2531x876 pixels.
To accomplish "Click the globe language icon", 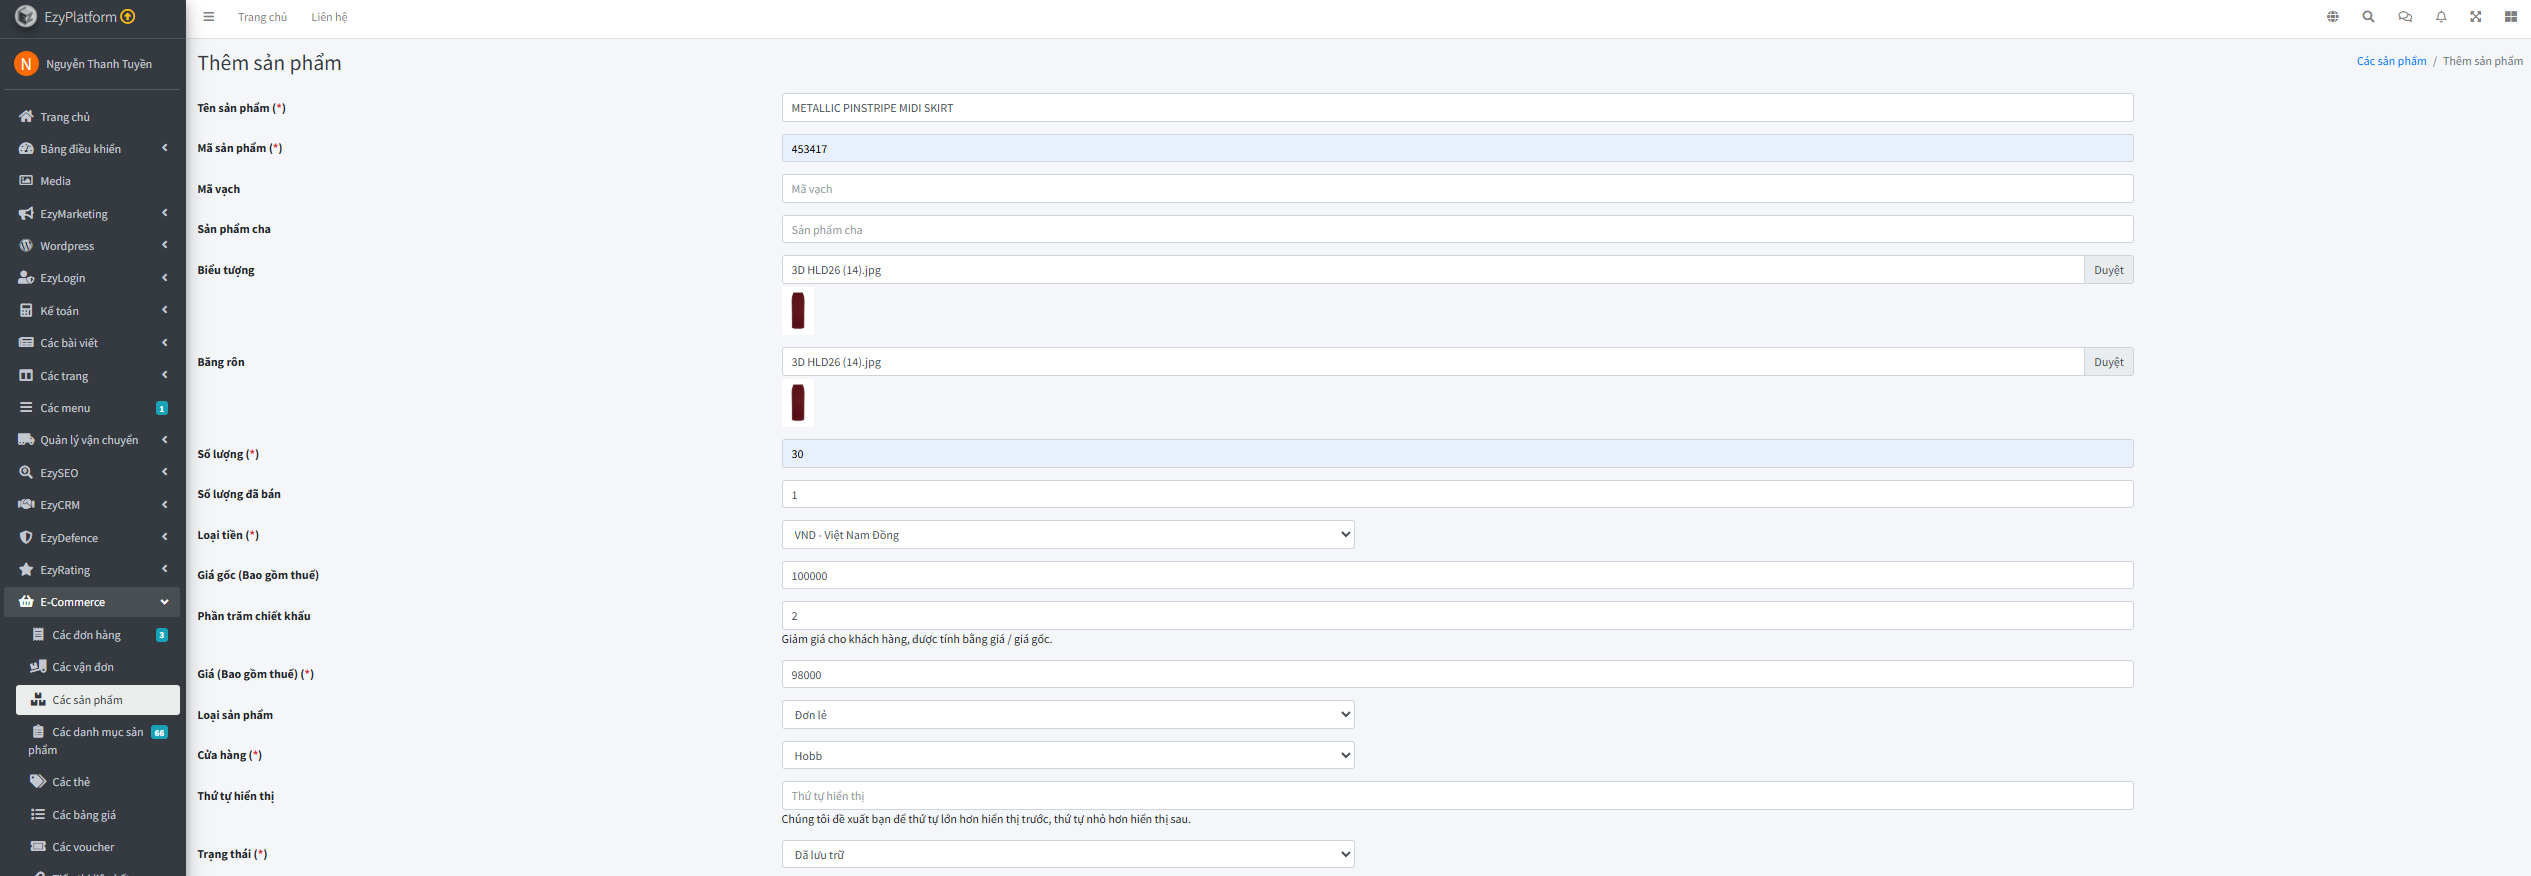I will coord(2332,17).
